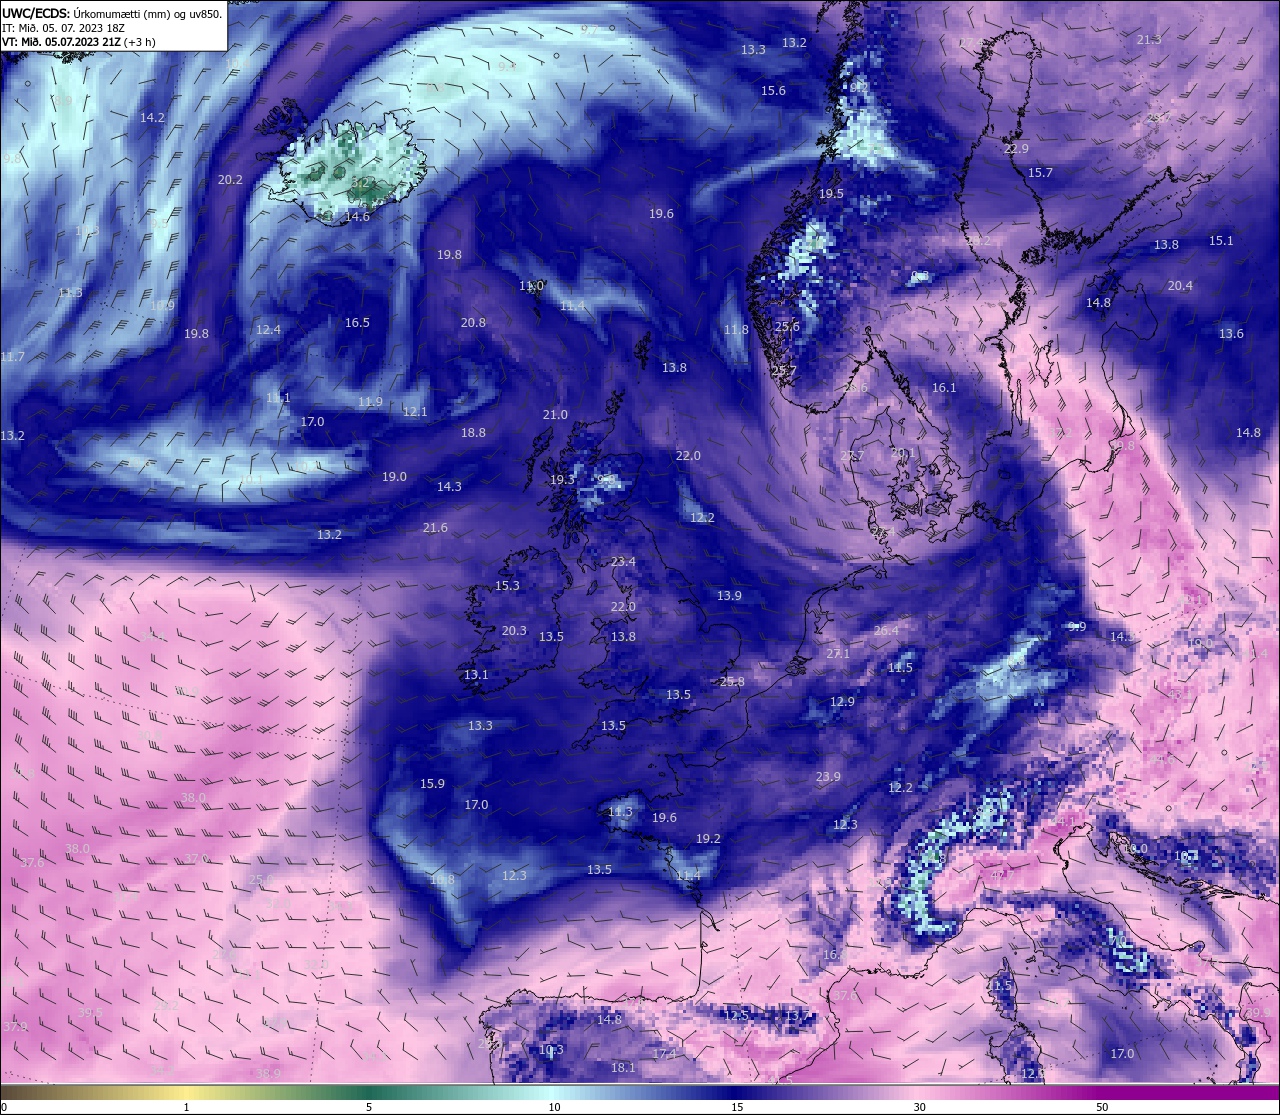Click the 23.9 value over France
Screen dimensions: 1280x1115
pyautogui.click(x=828, y=777)
